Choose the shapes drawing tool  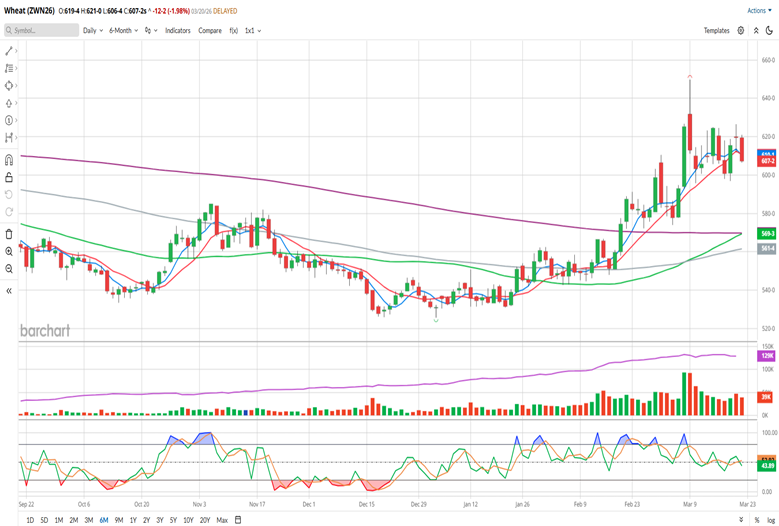(x=9, y=85)
